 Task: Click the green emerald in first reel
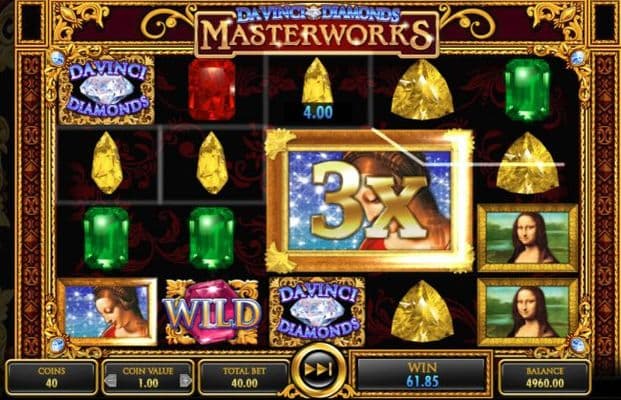[x=106, y=238]
